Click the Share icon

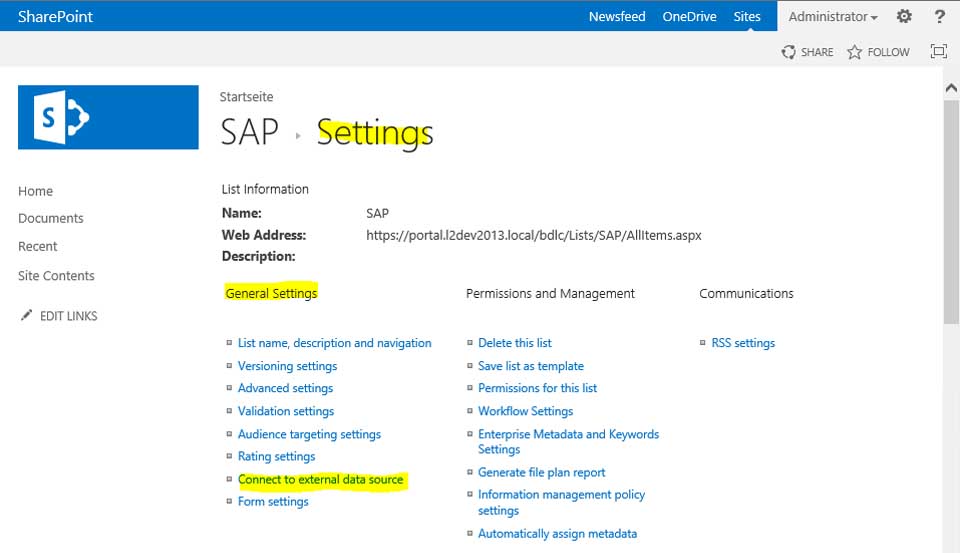[789, 52]
